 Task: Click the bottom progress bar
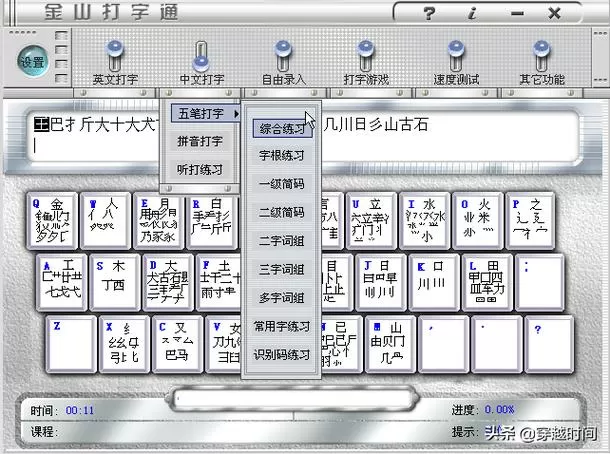coord(293,399)
